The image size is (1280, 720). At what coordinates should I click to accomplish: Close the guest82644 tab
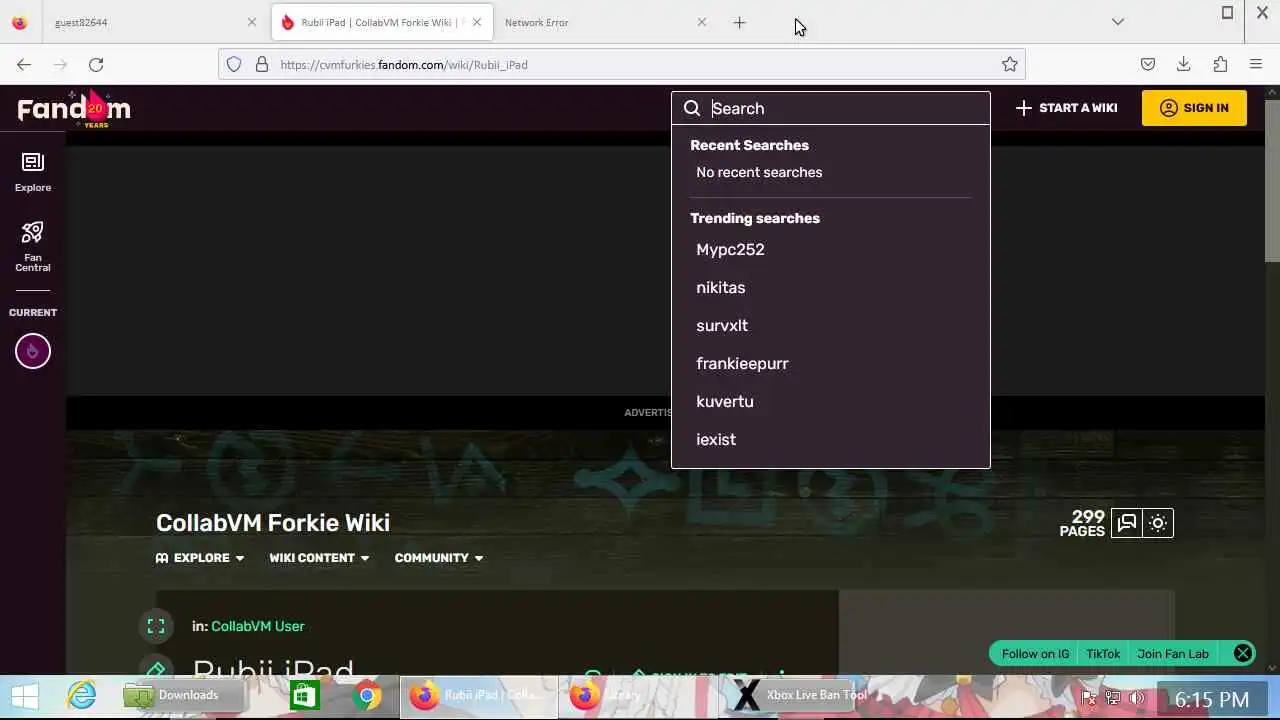click(252, 22)
